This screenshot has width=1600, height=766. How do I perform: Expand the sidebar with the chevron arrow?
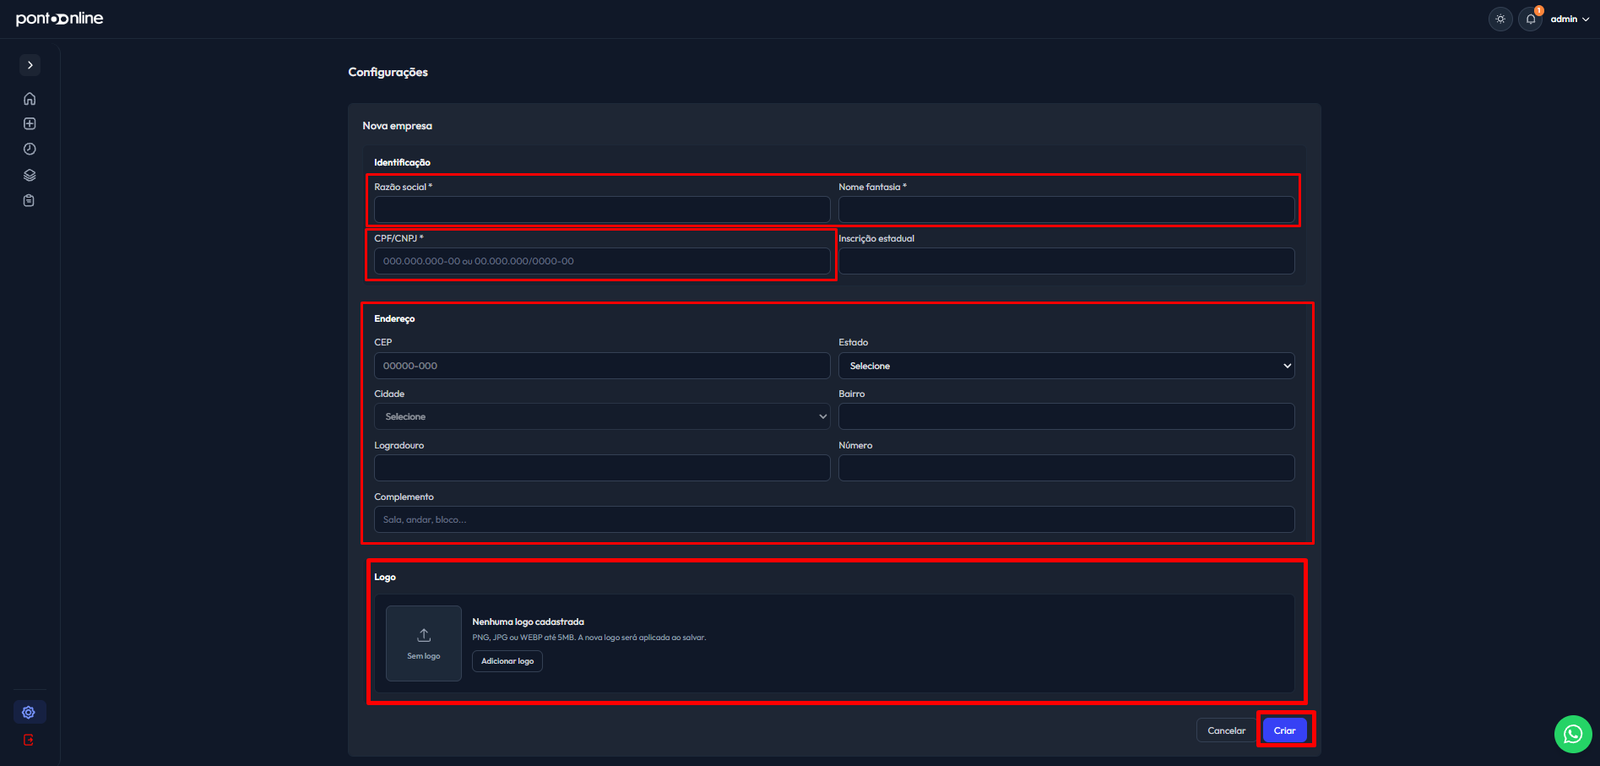[x=30, y=65]
